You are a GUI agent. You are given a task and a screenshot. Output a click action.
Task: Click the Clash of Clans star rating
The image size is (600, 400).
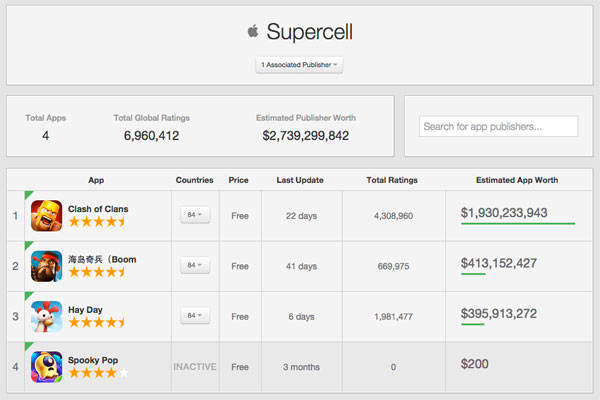pyautogui.click(x=97, y=222)
